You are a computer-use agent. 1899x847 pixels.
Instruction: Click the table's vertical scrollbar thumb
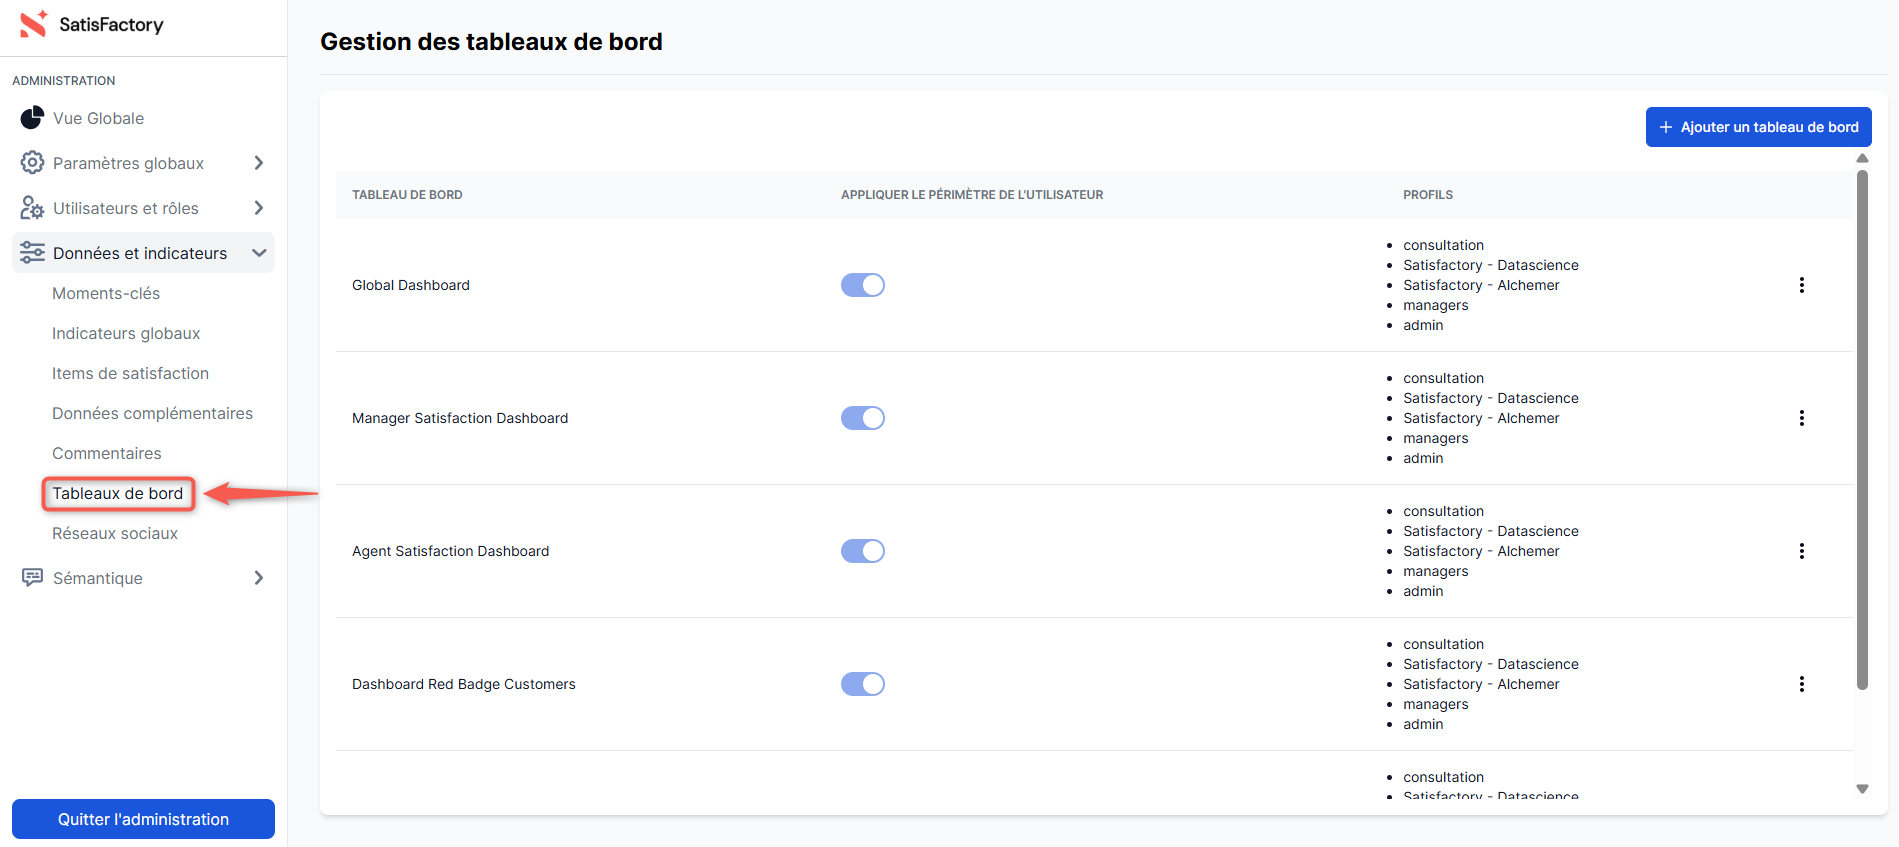1862,430
